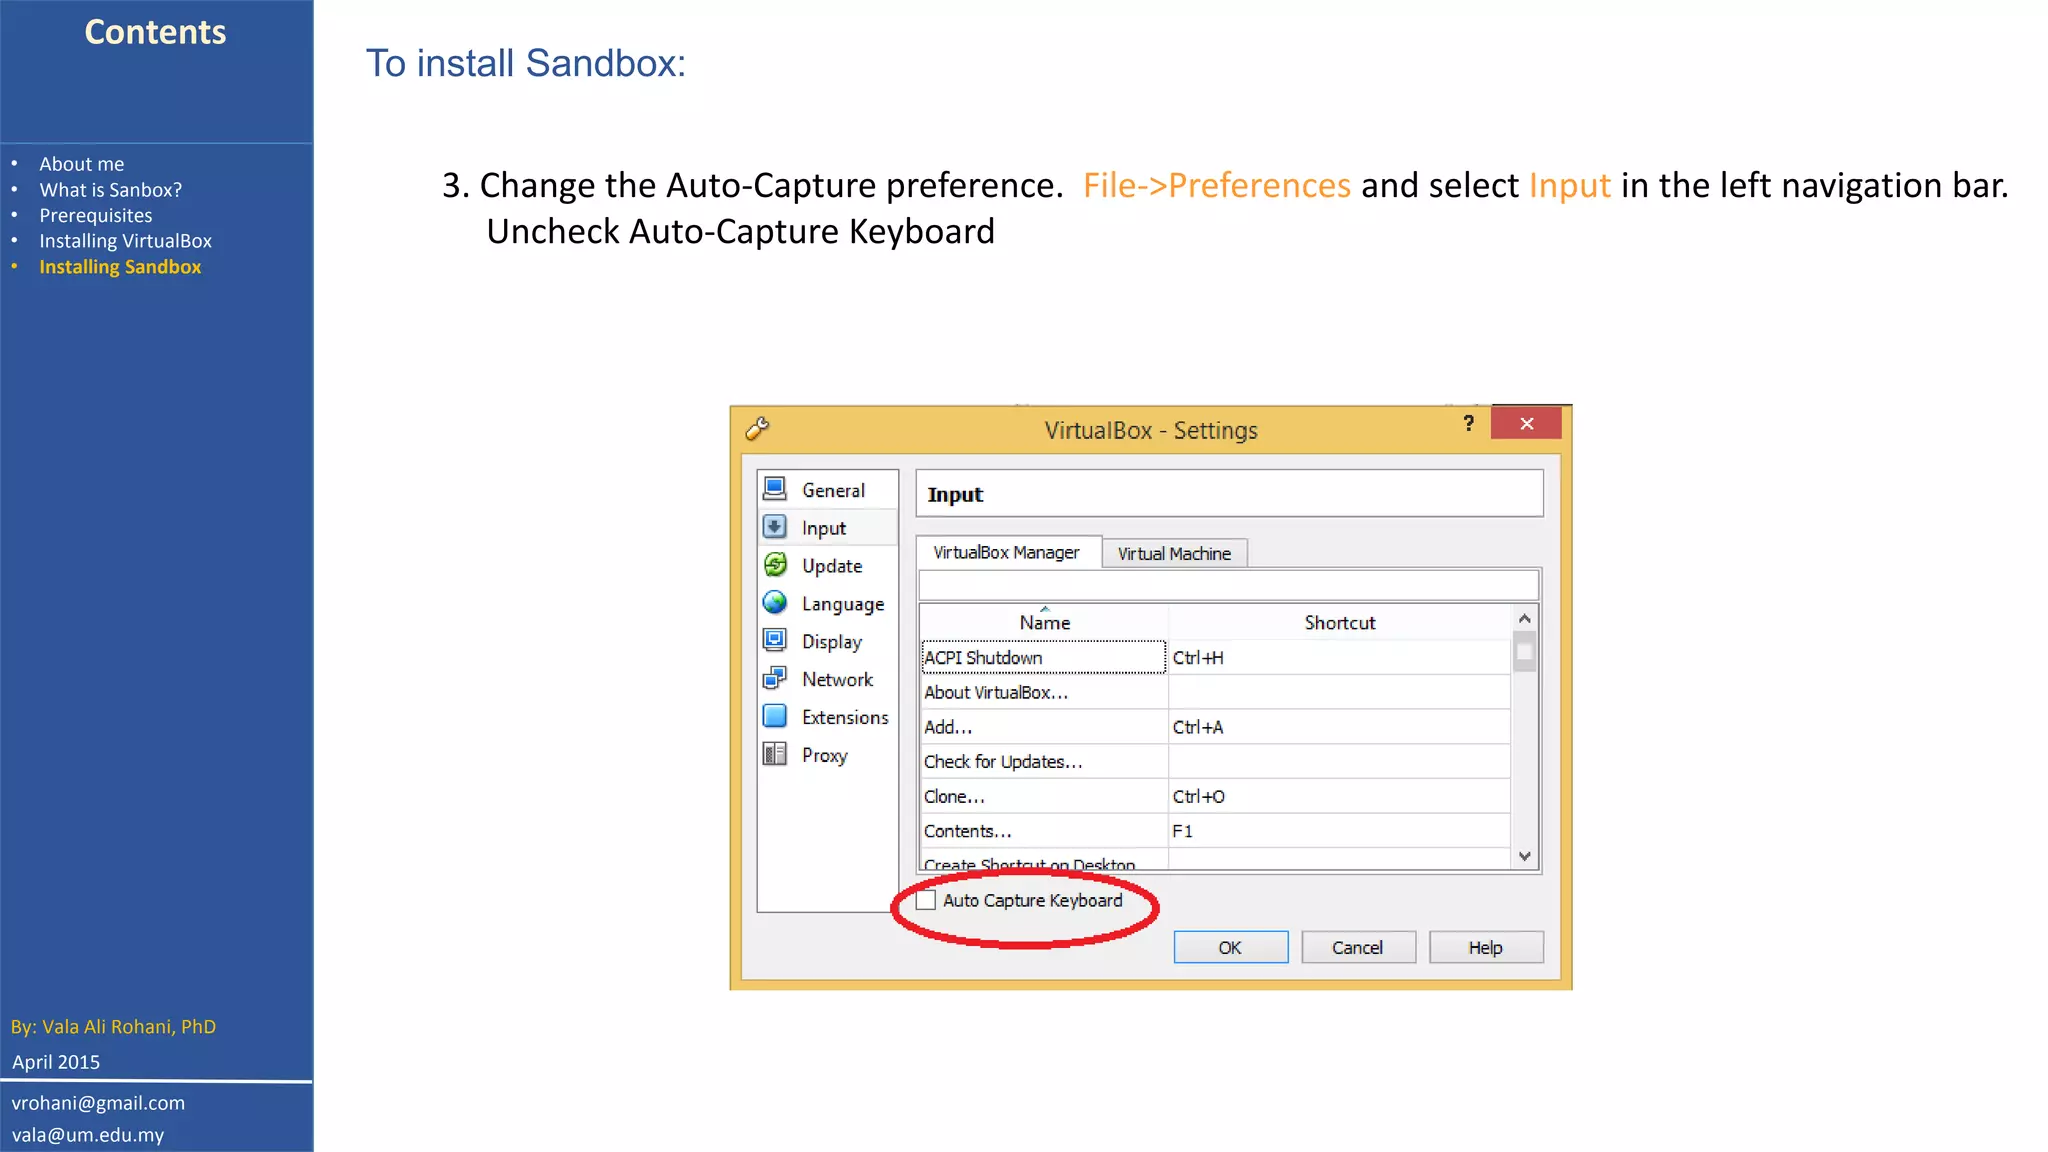
Task: Click Installing Sandbox in Contents
Action: (x=120, y=267)
